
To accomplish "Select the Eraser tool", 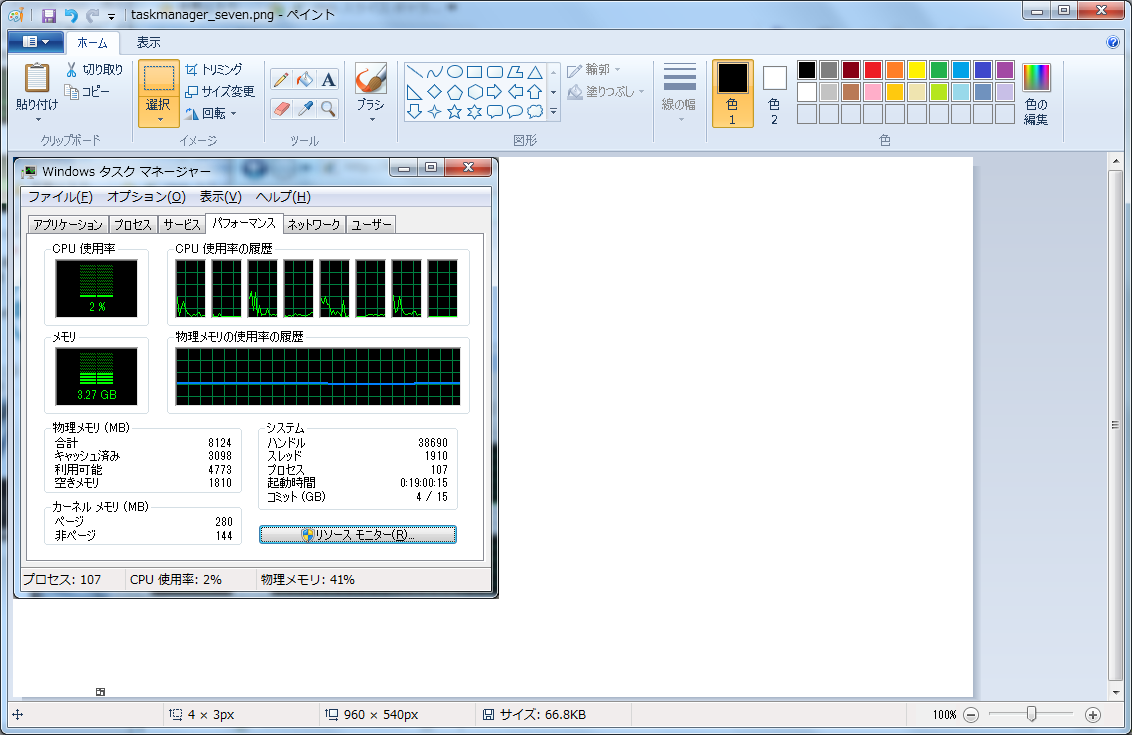I will [281, 108].
